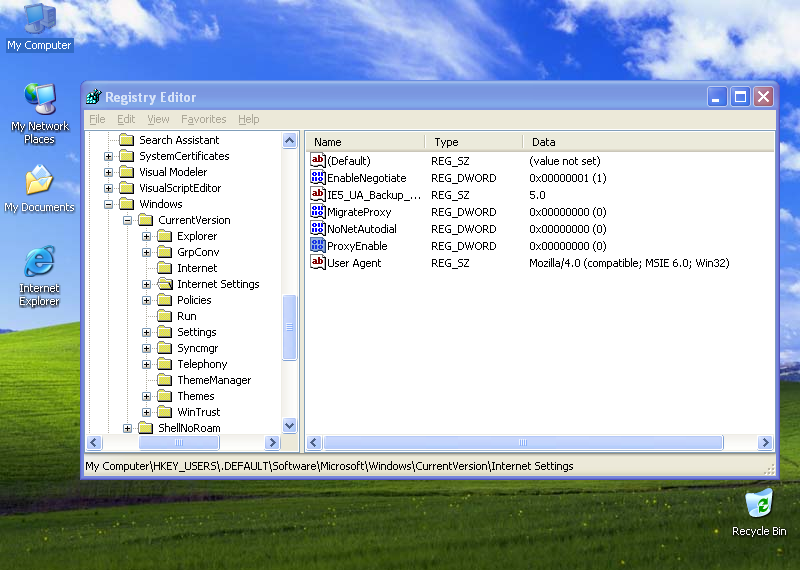Launch Internet Explorer desktop icon
The image size is (800, 570).
tap(39, 276)
